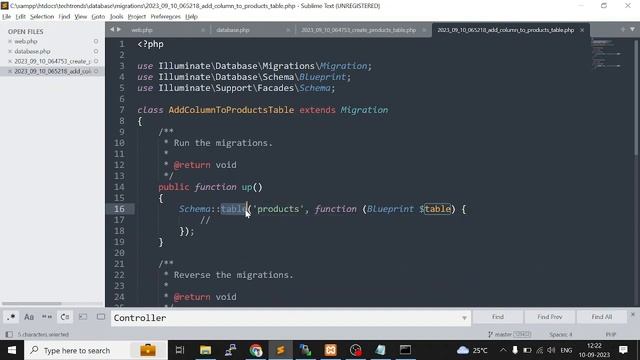Click the minimap code preview
Image resolution: width=640 pixels, height=360 pixels.
point(607,54)
